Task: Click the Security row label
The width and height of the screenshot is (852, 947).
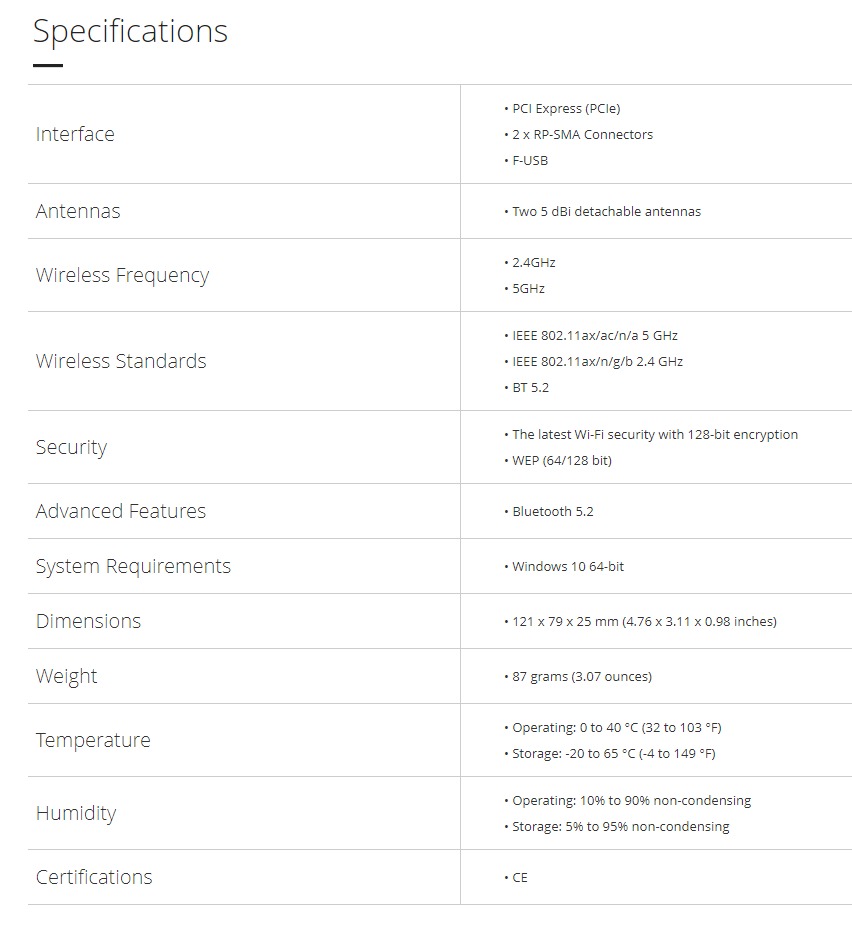Action: [x=71, y=447]
